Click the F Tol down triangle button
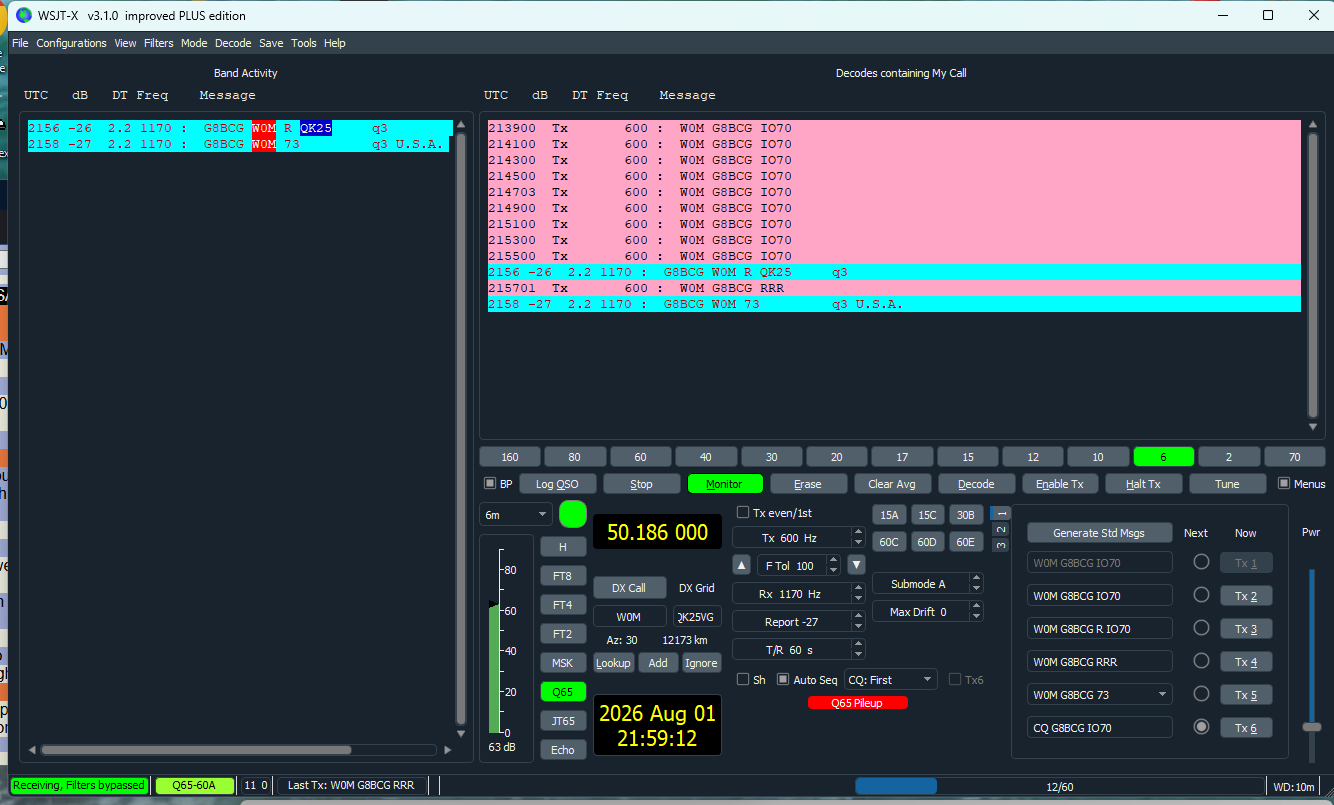Viewport: 1334px width, 805px height. click(856, 565)
